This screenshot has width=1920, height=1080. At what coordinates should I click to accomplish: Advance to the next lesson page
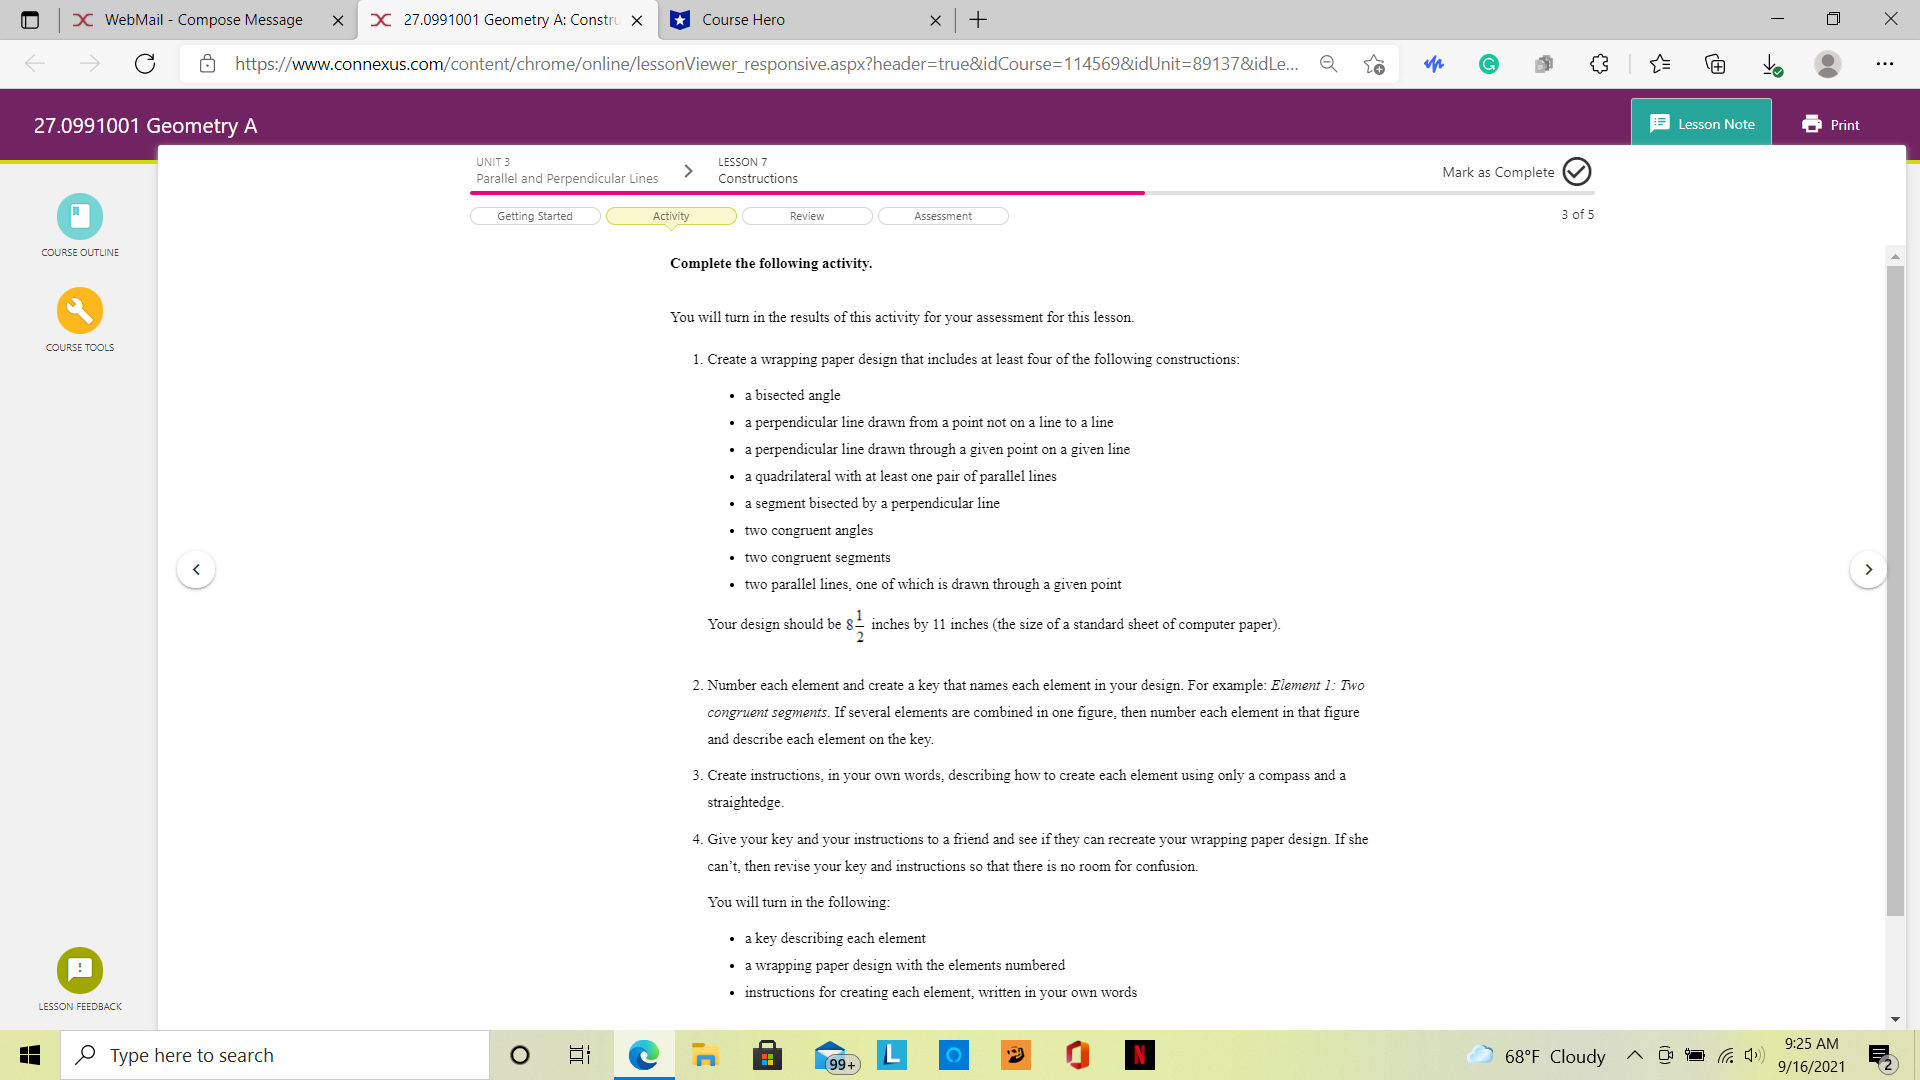tap(1868, 569)
